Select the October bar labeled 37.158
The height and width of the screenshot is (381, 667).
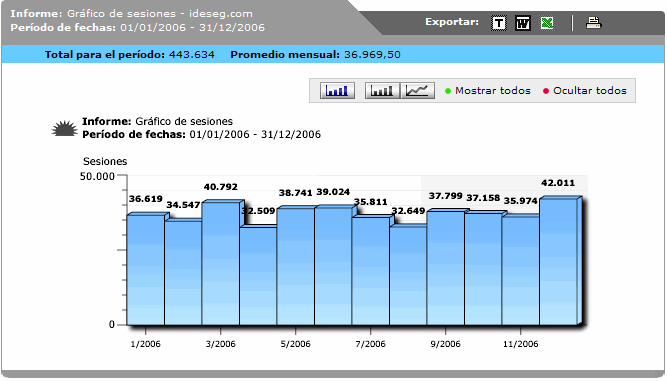[483, 269]
